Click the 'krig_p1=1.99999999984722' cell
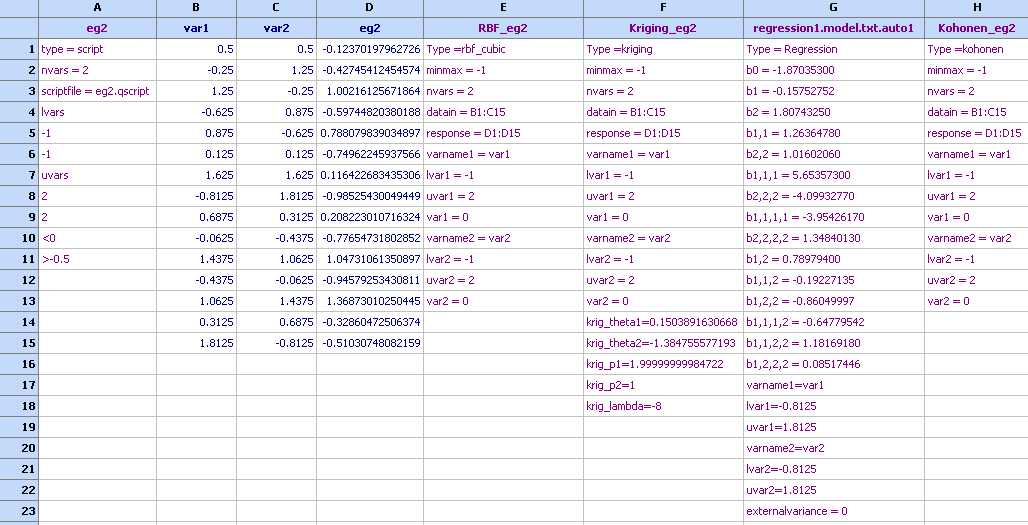This screenshot has height=525, width=1028. coord(663,364)
